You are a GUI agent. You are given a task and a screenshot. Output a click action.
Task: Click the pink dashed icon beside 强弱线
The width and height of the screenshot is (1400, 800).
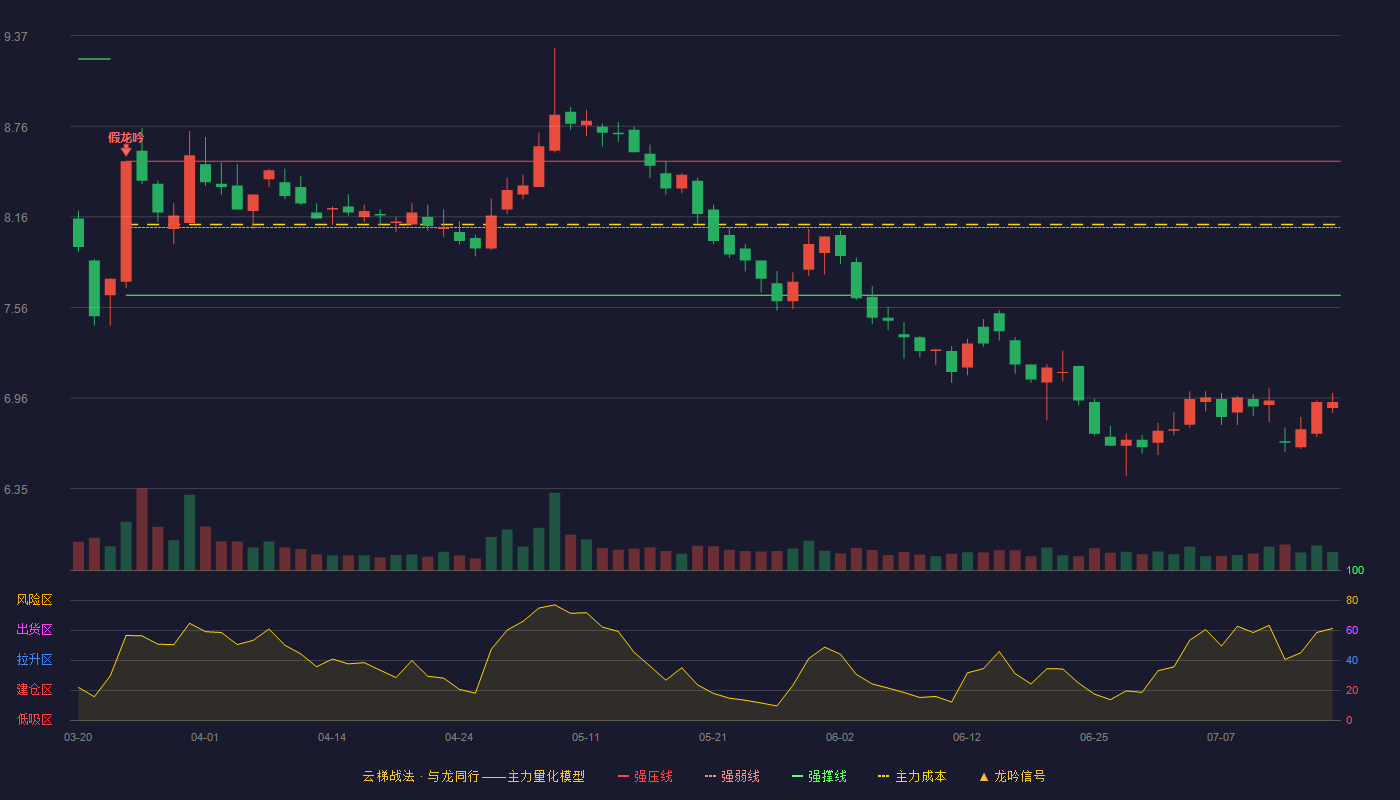coord(710,777)
